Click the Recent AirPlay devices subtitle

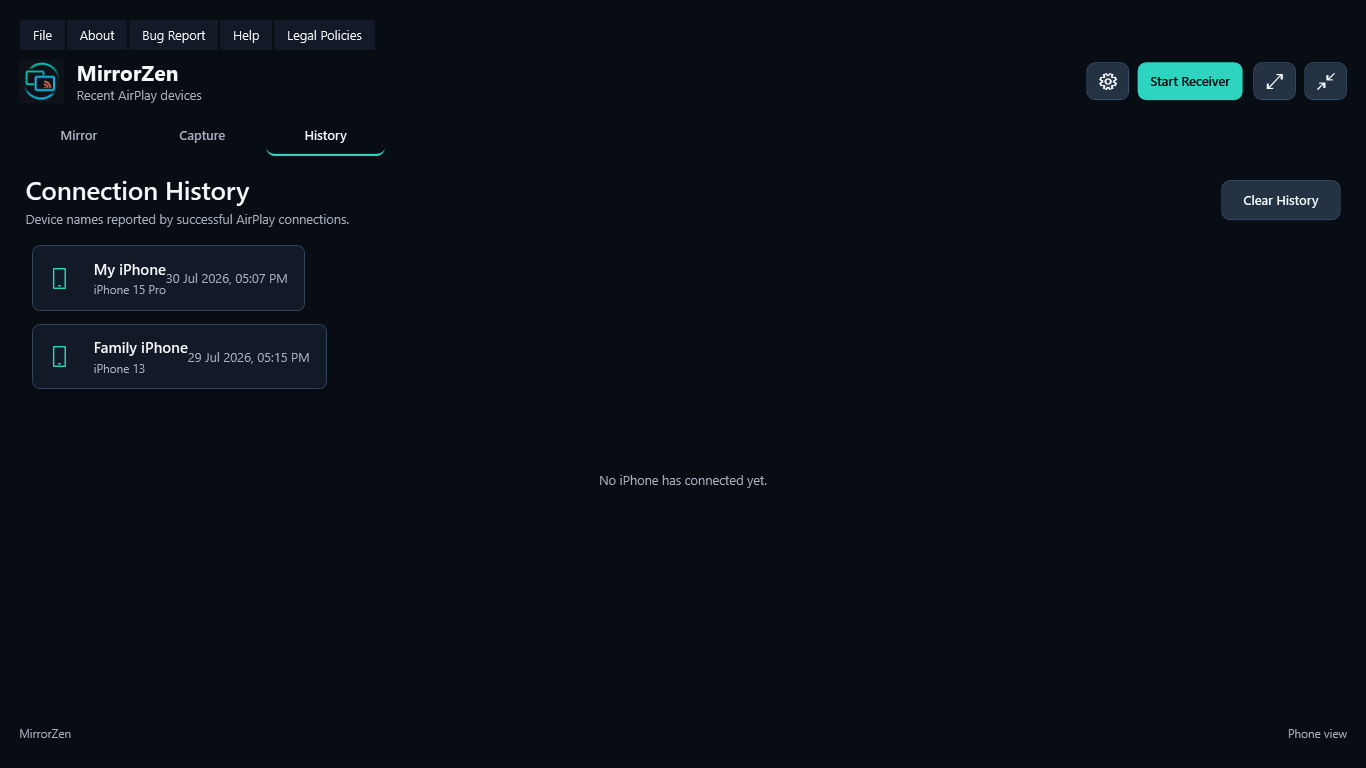point(139,96)
